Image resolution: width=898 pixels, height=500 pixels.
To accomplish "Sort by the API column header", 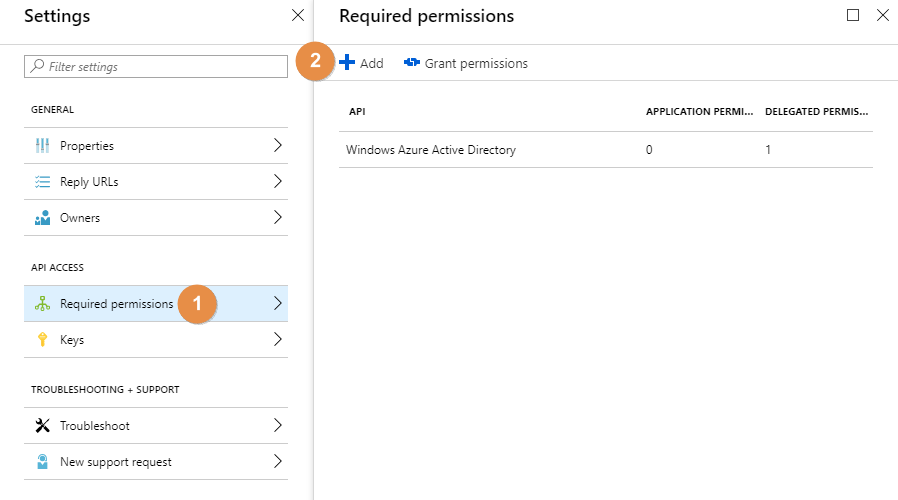I will pyautogui.click(x=357, y=111).
